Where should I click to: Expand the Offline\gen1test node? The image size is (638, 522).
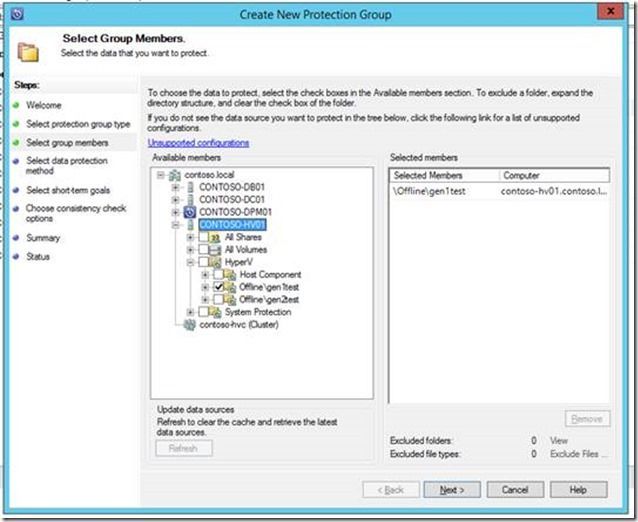point(205,288)
